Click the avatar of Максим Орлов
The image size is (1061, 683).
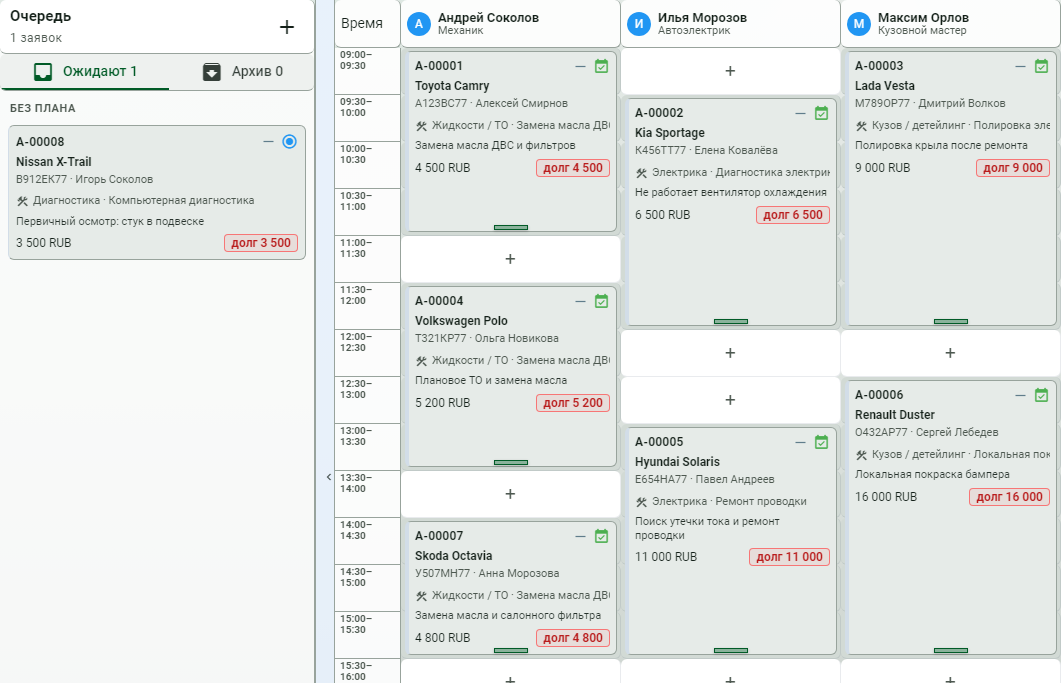859,24
